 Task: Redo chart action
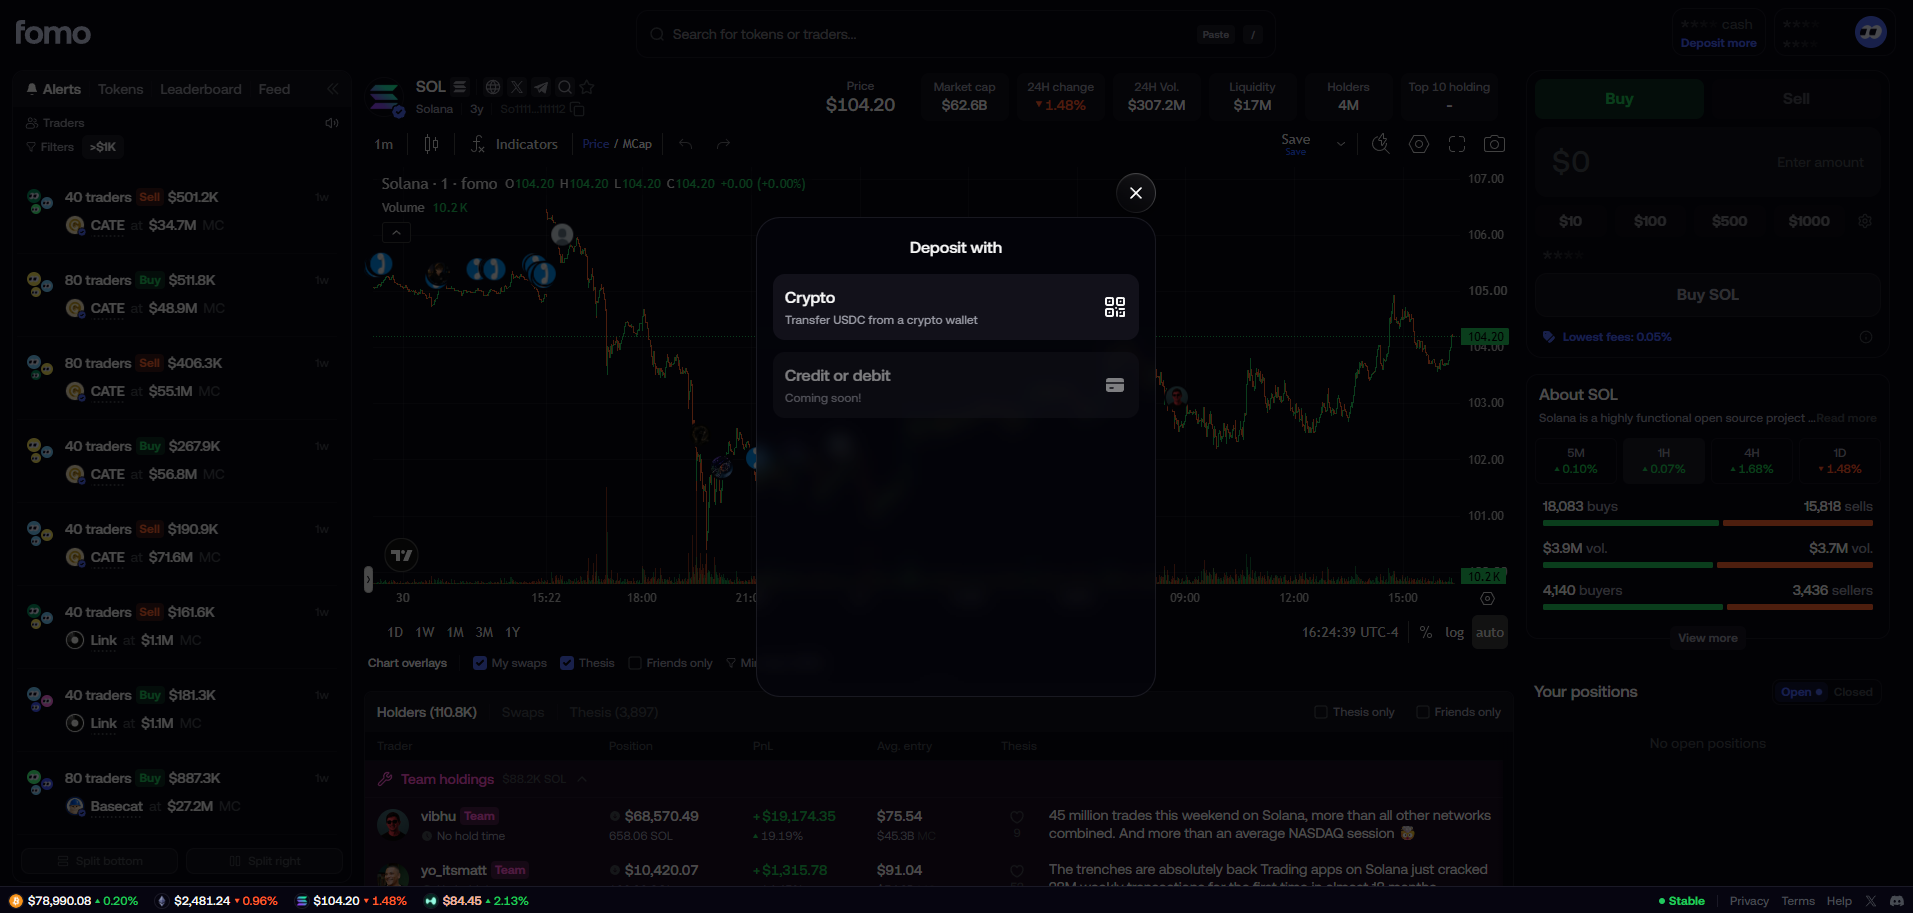pyautogui.click(x=723, y=144)
